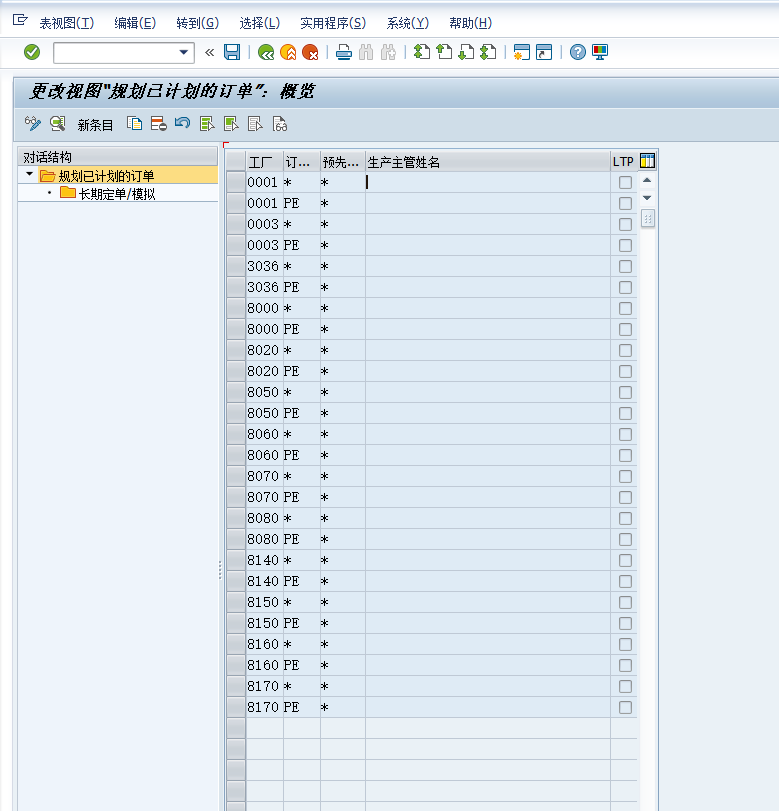Click the Print icon
This screenshot has width=779, height=811.
[344, 52]
